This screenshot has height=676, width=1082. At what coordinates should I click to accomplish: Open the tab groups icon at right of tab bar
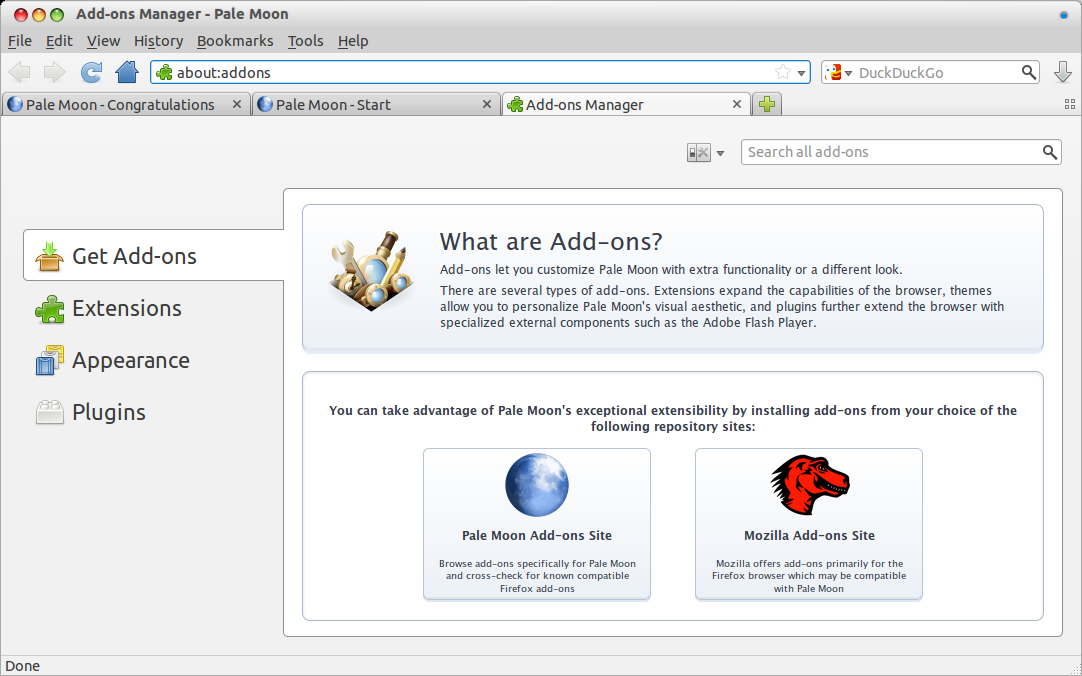coord(1070,104)
